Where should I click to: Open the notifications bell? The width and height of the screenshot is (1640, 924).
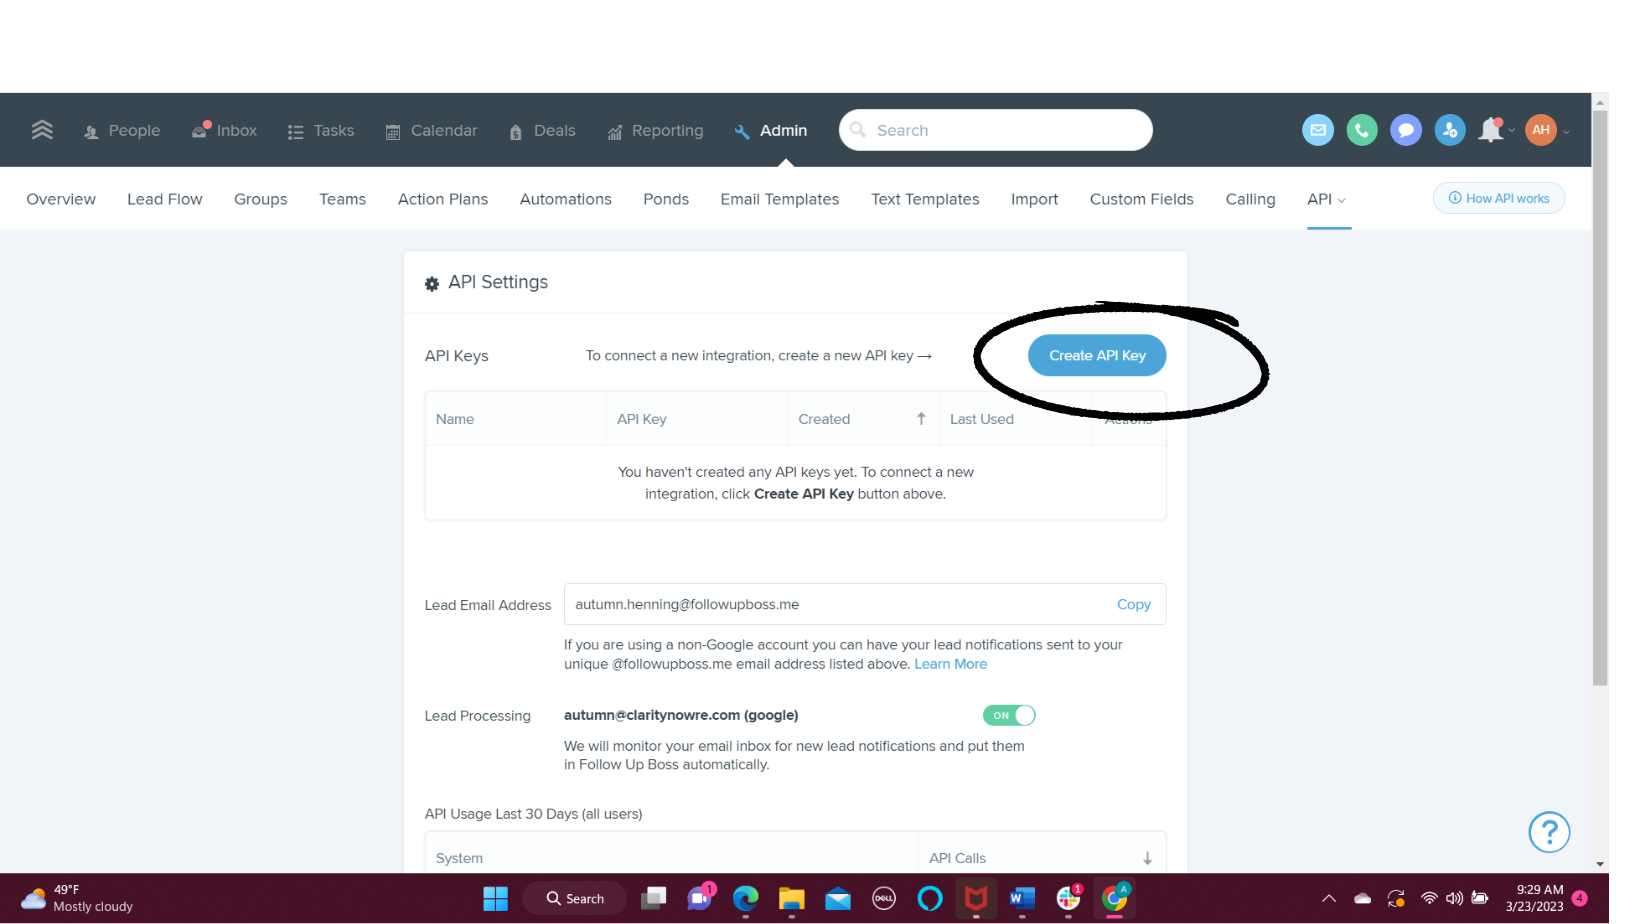pyautogui.click(x=1492, y=130)
